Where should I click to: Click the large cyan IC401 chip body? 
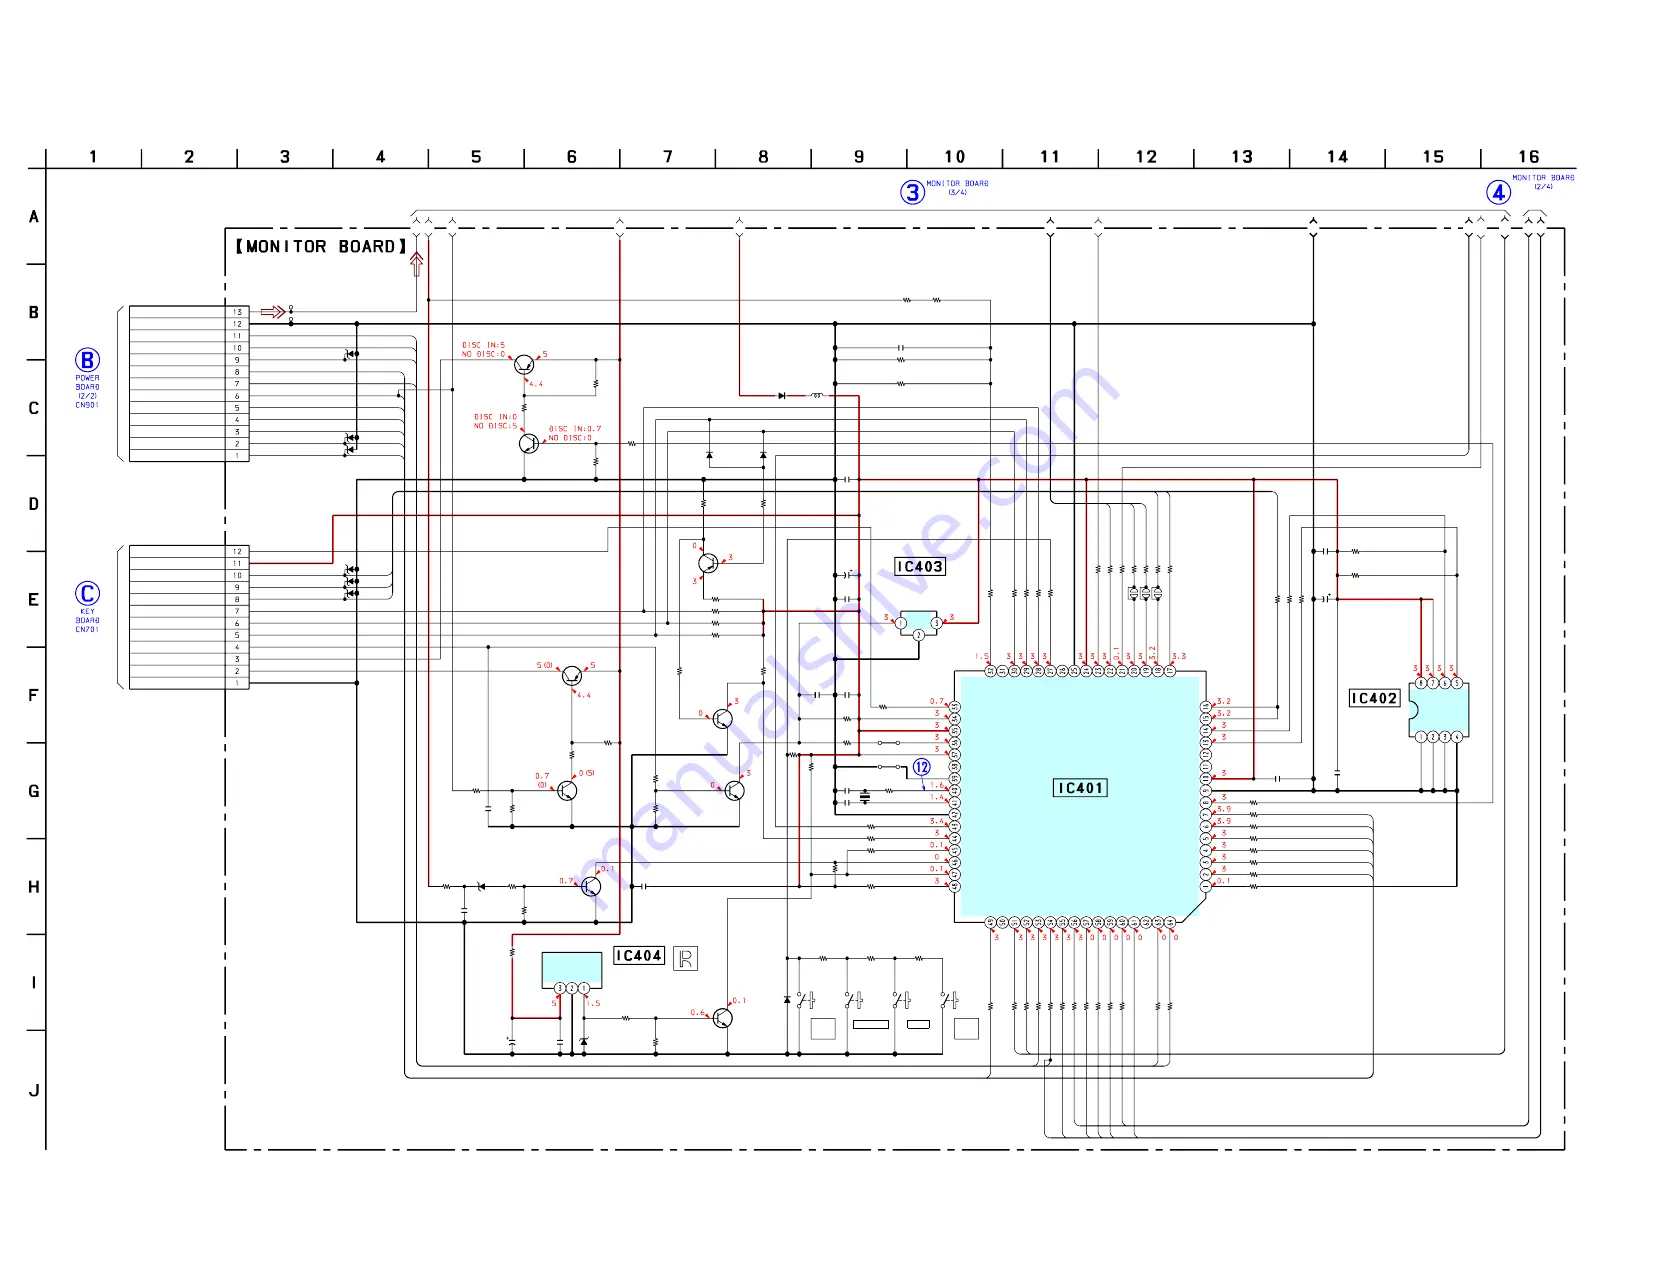click(x=1080, y=797)
